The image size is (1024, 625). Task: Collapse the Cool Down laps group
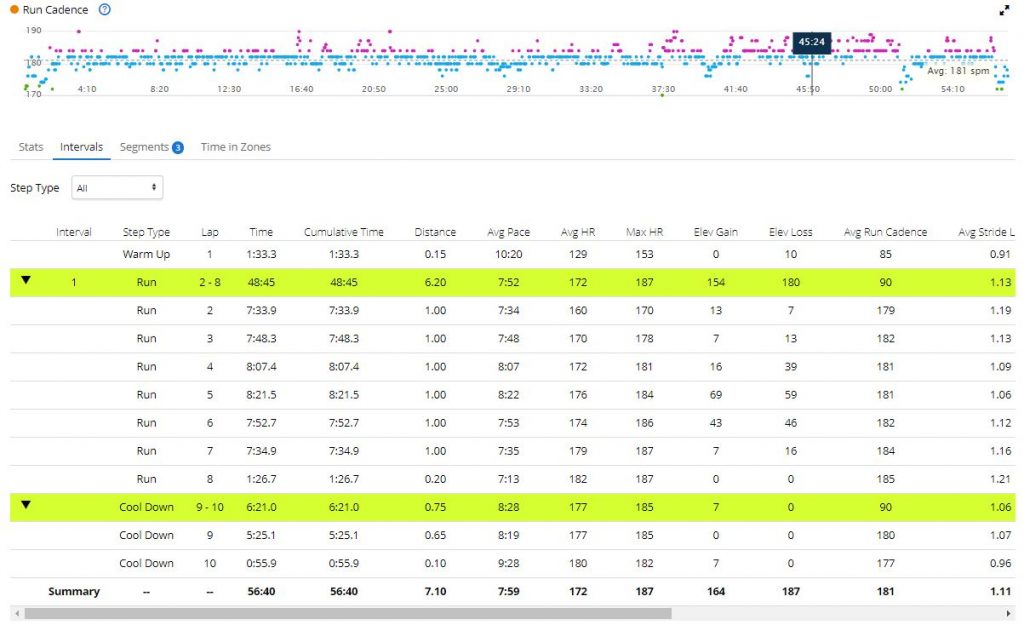pyautogui.click(x=26, y=505)
